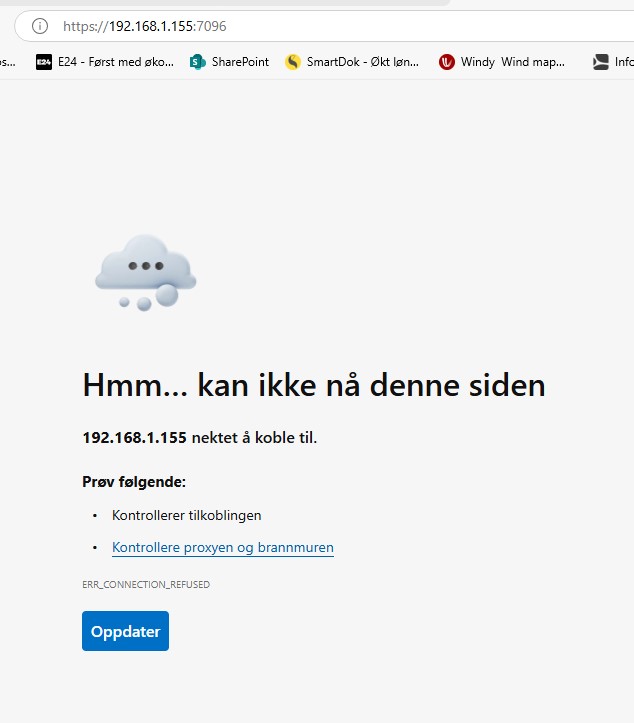Focus the address bar URL field
The height and width of the screenshot is (723, 634).
point(300,26)
